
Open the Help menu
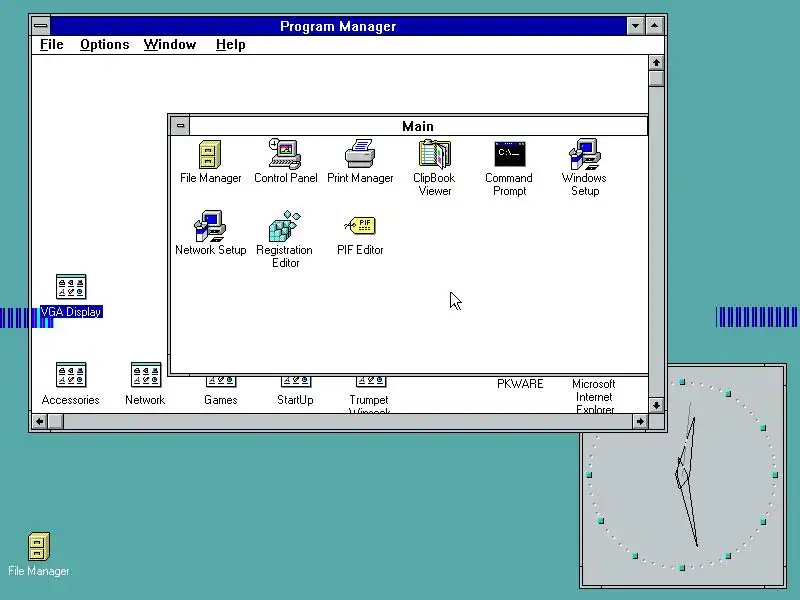click(231, 45)
